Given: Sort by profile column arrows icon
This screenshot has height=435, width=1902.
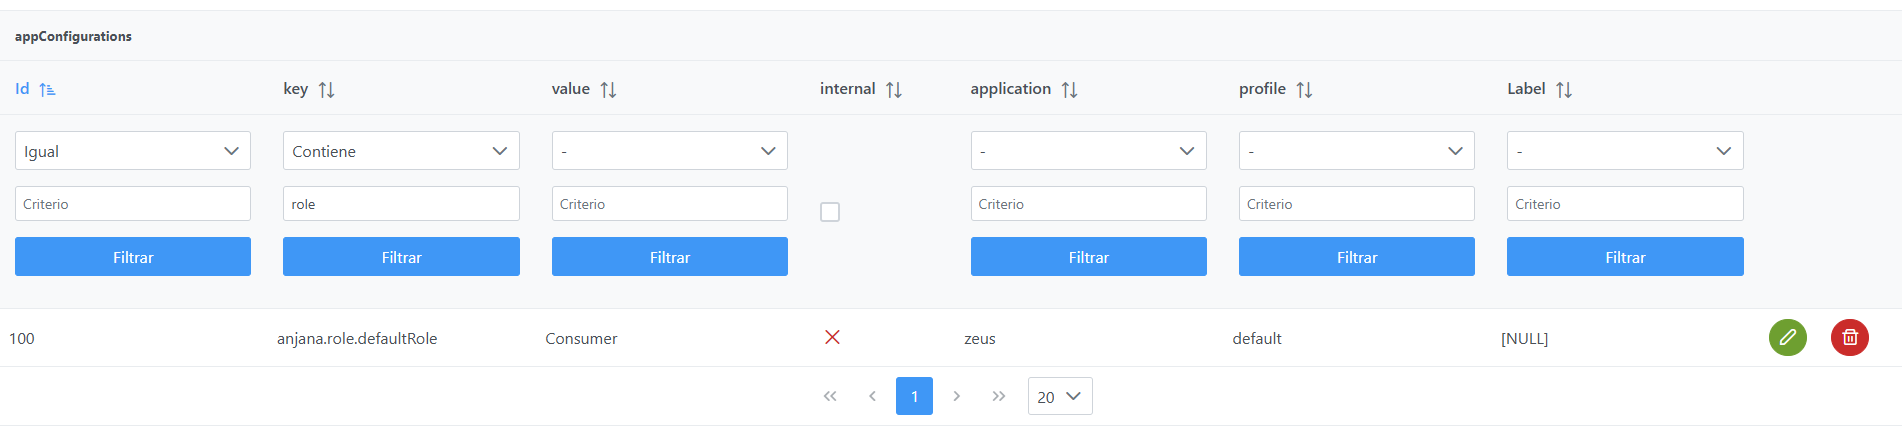Looking at the screenshot, I should click(x=1304, y=90).
